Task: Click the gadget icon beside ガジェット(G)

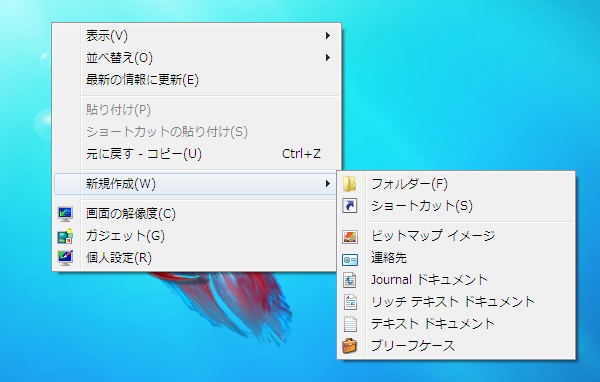Action: click(x=65, y=236)
